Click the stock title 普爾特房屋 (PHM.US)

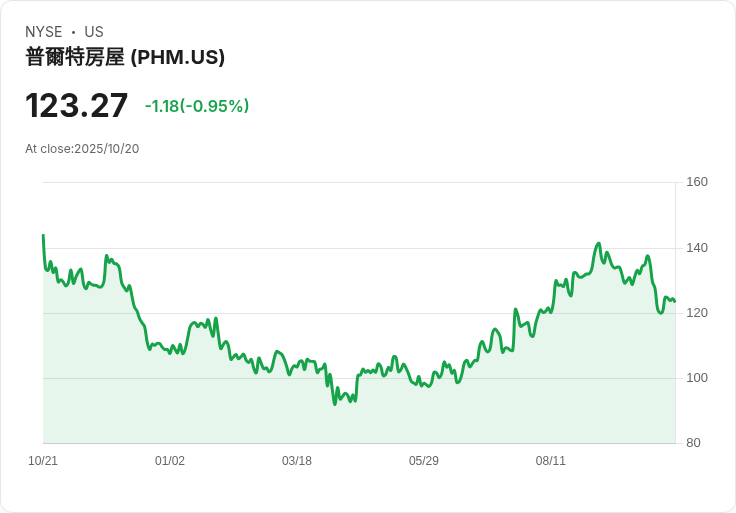[x=125, y=57]
